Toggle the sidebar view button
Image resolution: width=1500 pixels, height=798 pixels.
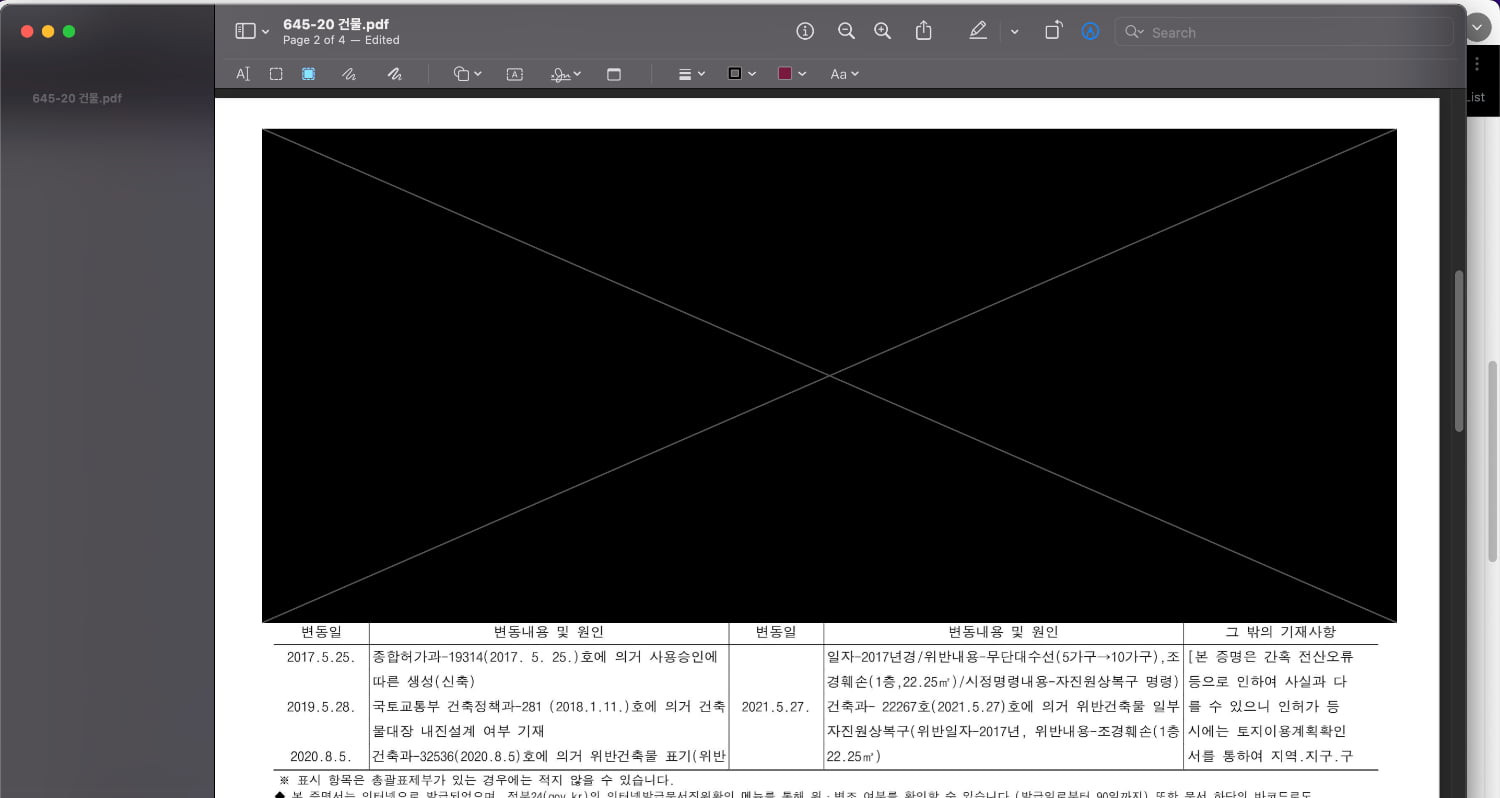245,31
